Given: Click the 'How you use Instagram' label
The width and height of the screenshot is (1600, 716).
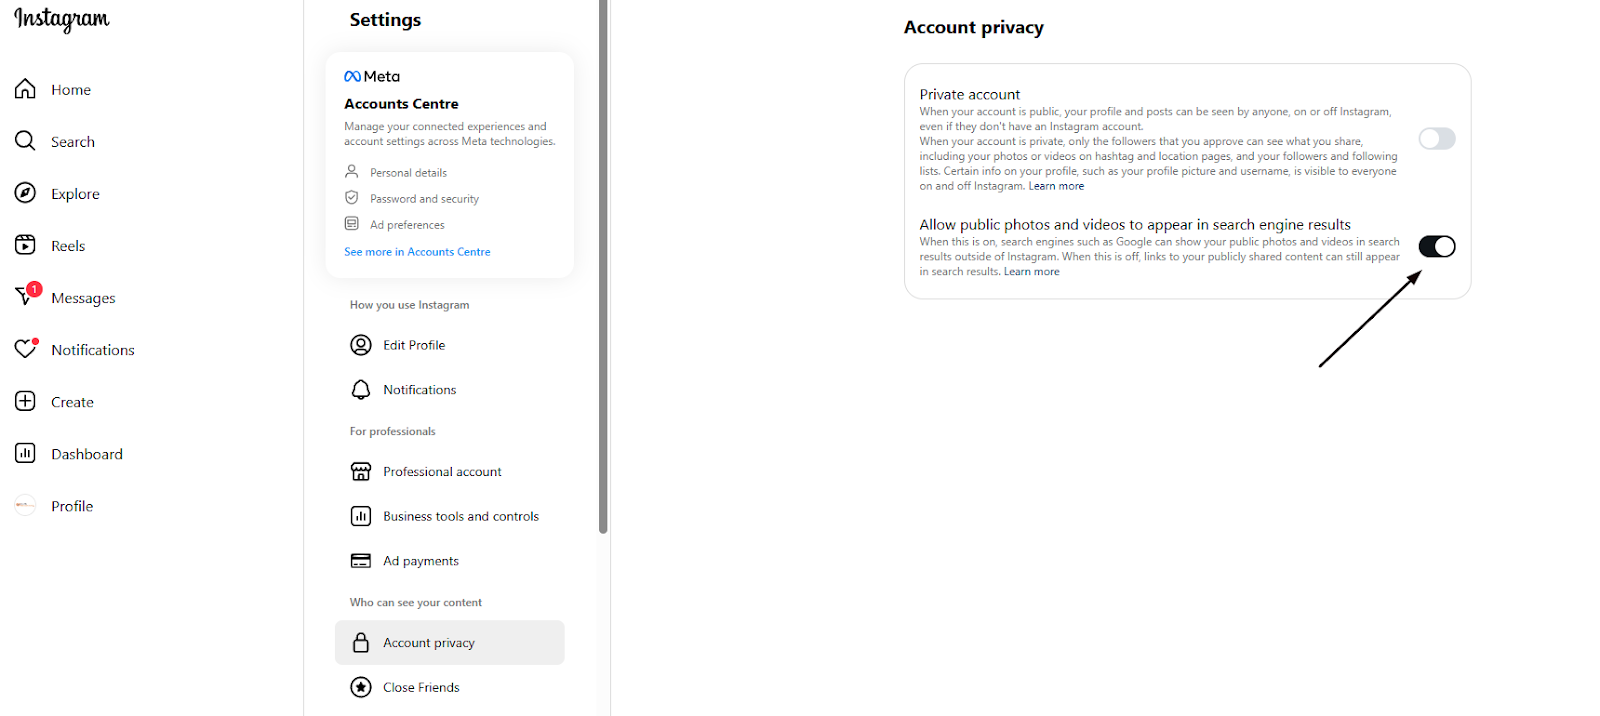Looking at the screenshot, I should click(409, 305).
